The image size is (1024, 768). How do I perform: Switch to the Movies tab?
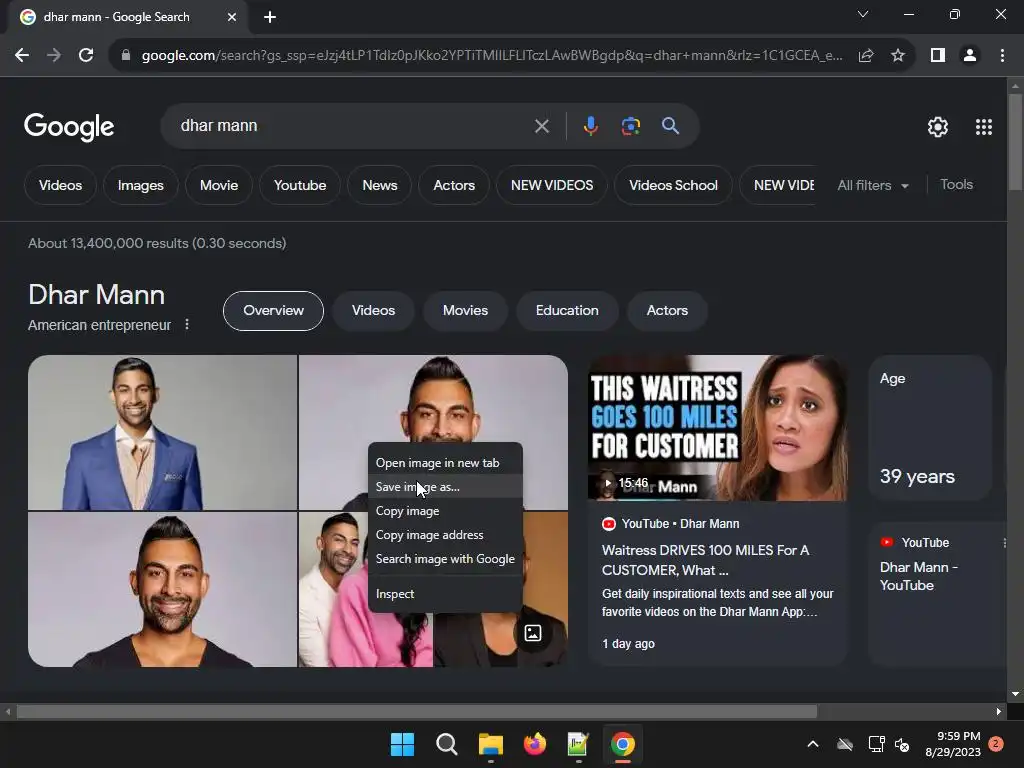(465, 311)
